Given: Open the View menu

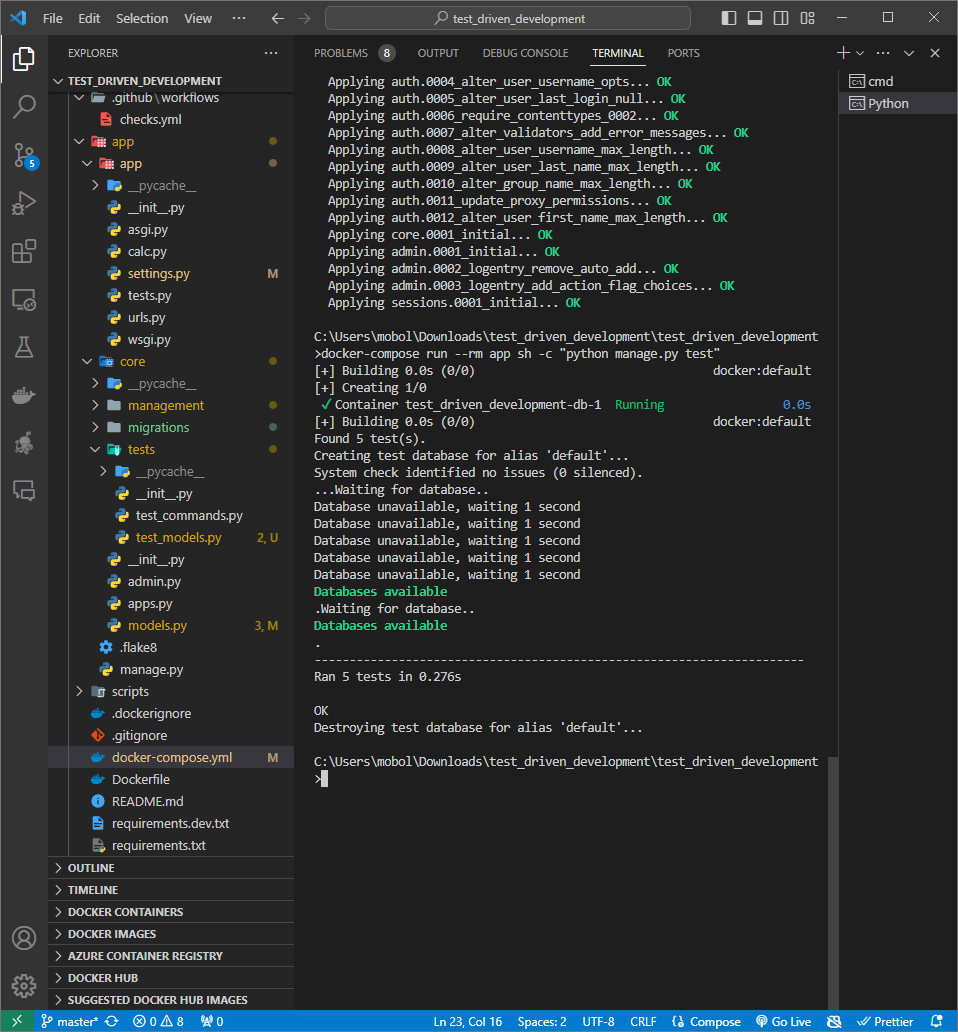Looking at the screenshot, I should (x=198, y=18).
